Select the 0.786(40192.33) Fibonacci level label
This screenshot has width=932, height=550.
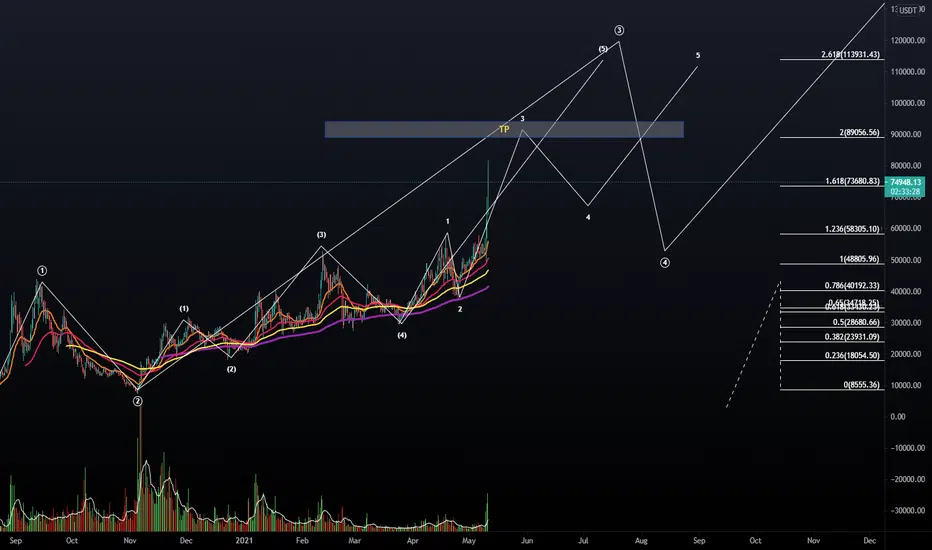coord(852,285)
